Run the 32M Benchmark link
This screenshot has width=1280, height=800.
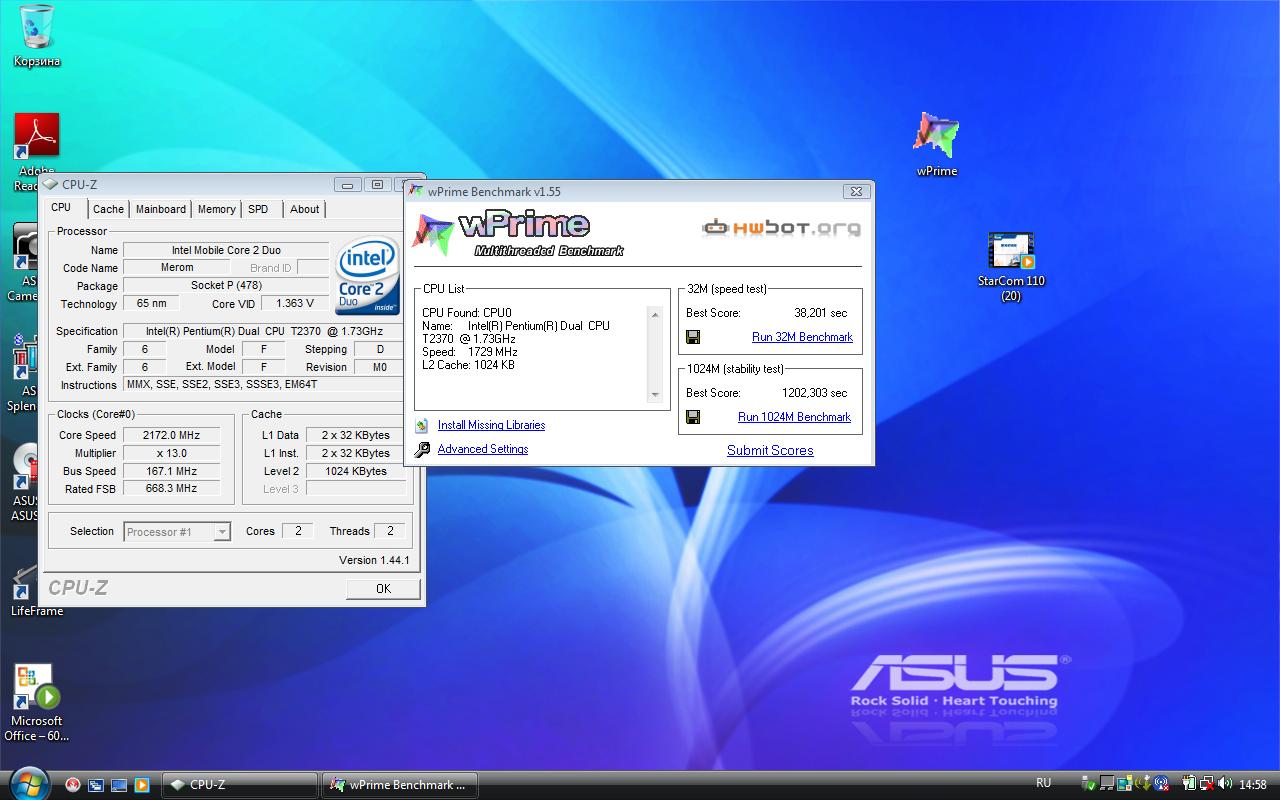tap(802, 337)
